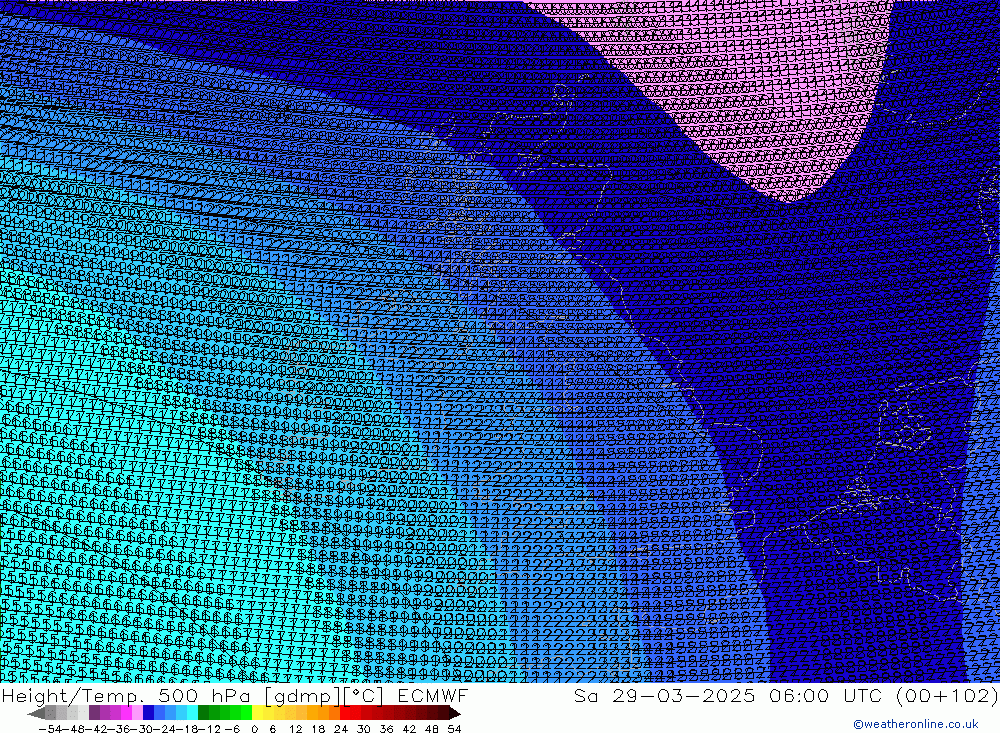Select the dark blue legend swatch
The image size is (1000, 733).
148,713
